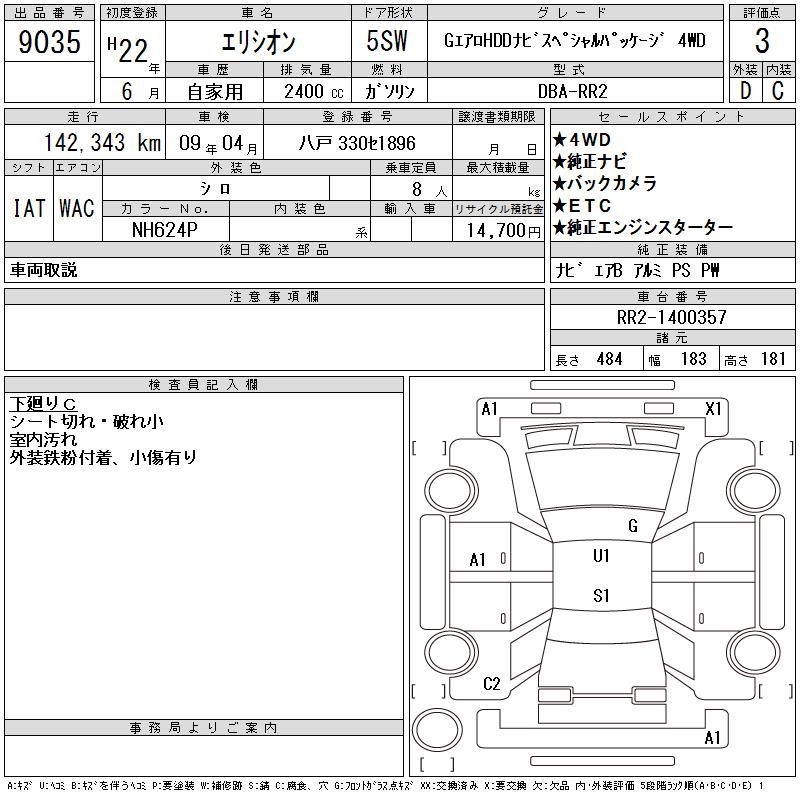Click the 純正装備 header

coord(672,249)
